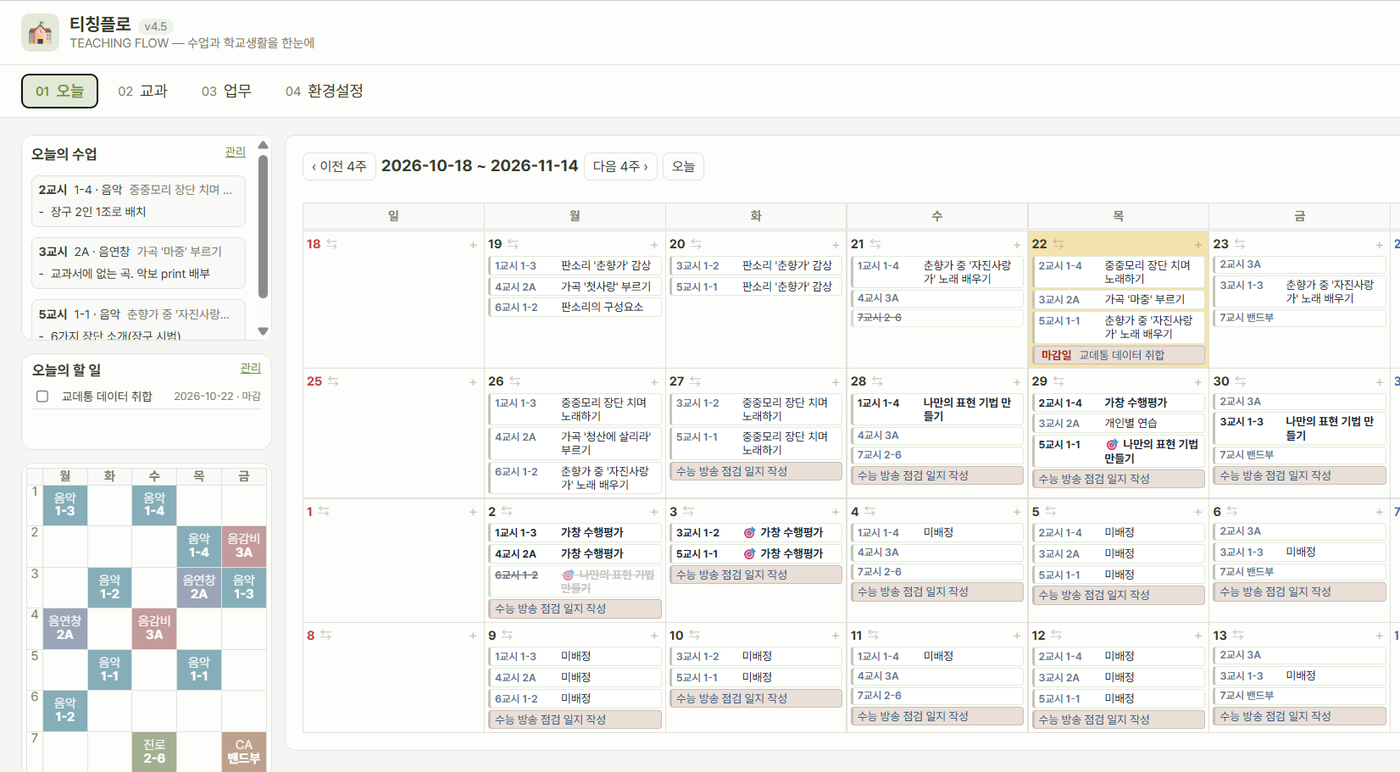Switch to the 01 오늘 tab
This screenshot has width=1400, height=772.
60,91
